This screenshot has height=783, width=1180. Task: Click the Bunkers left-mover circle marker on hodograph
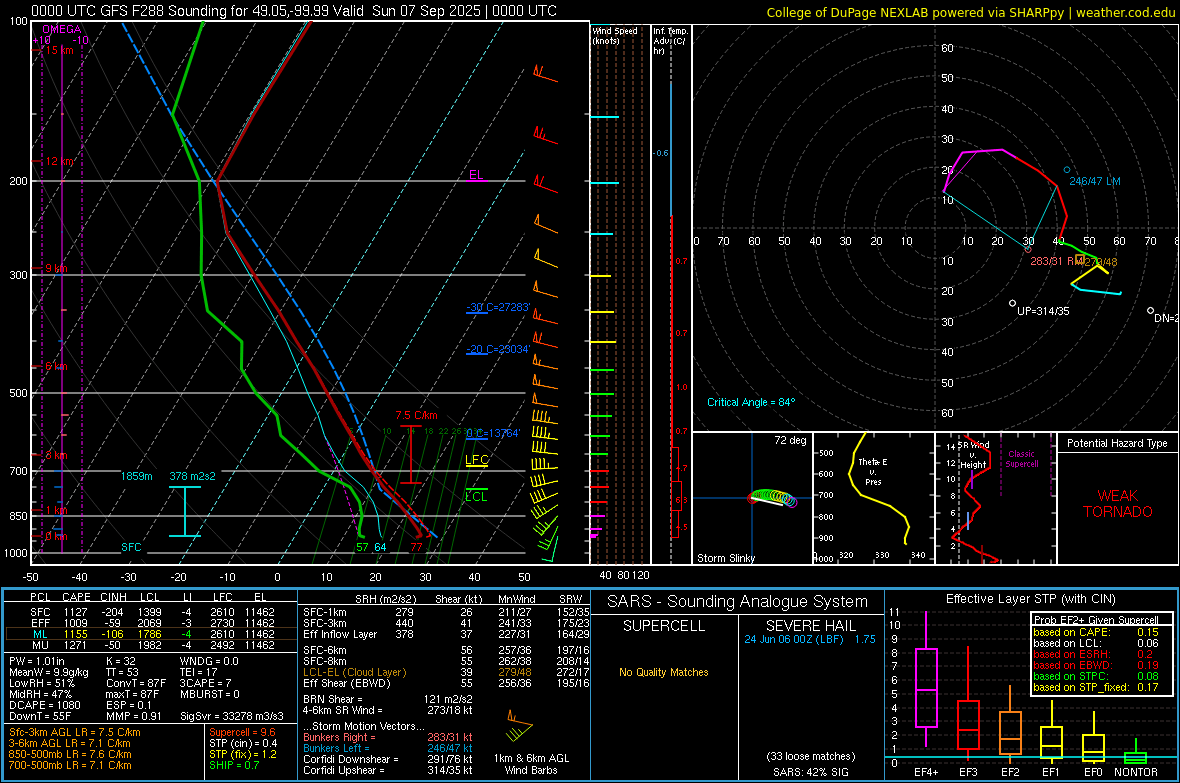tap(1066, 170)
